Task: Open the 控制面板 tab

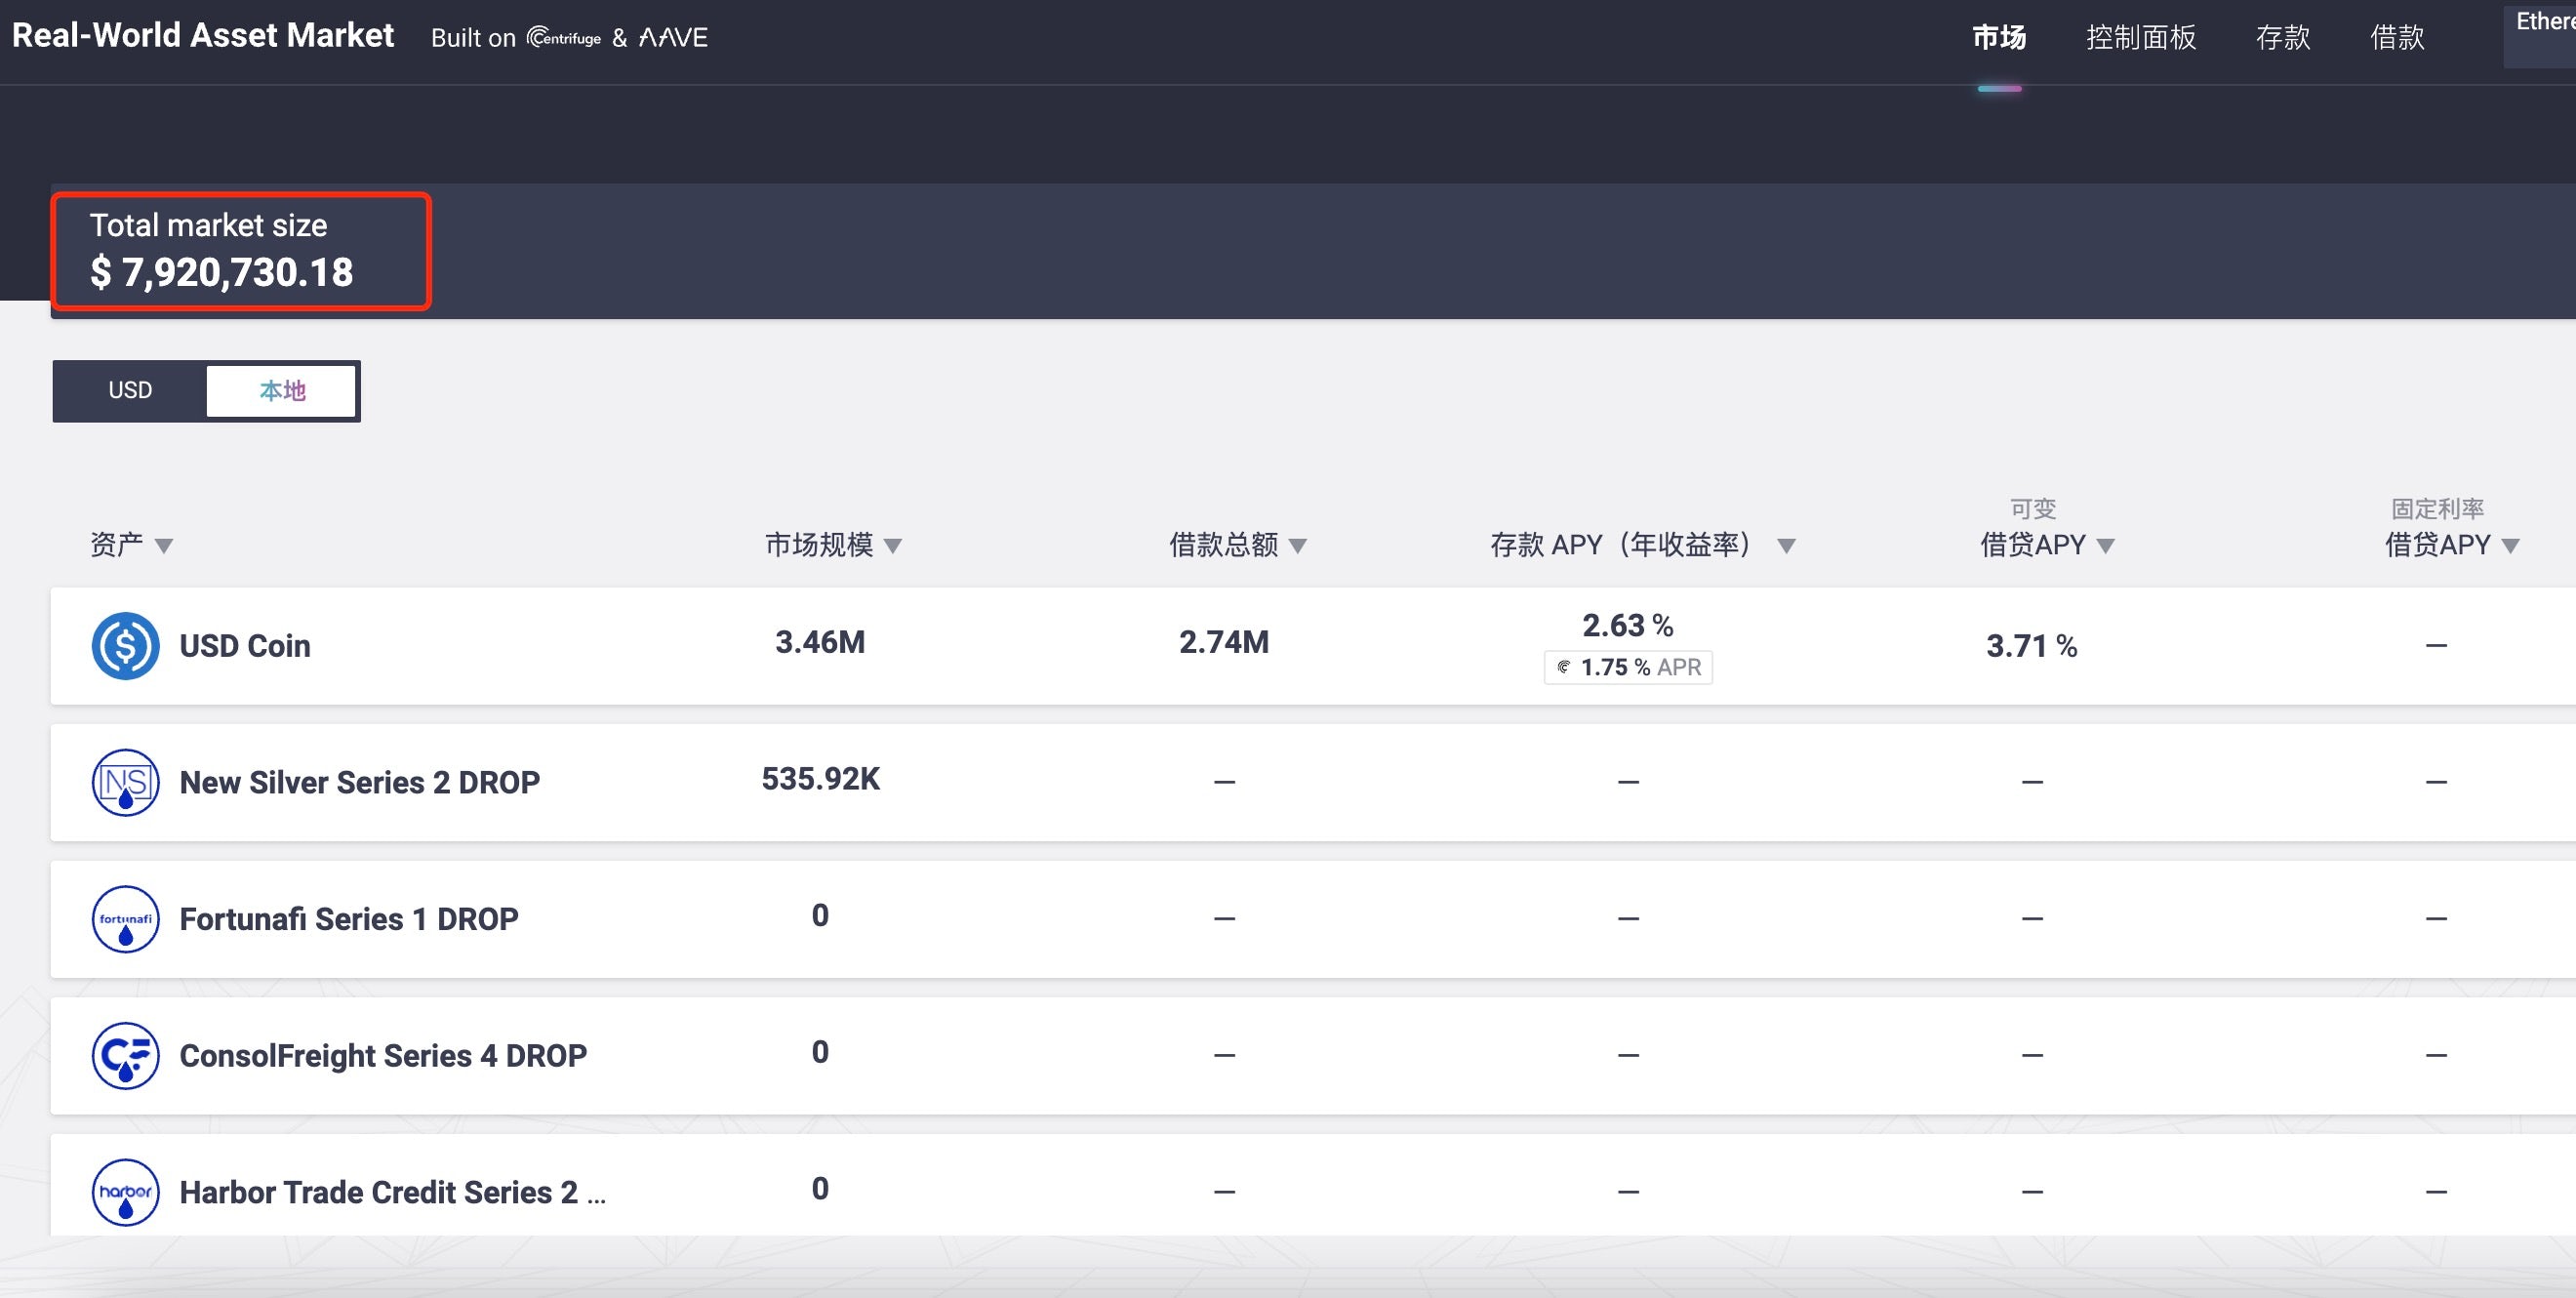Action: [2141, 38]
